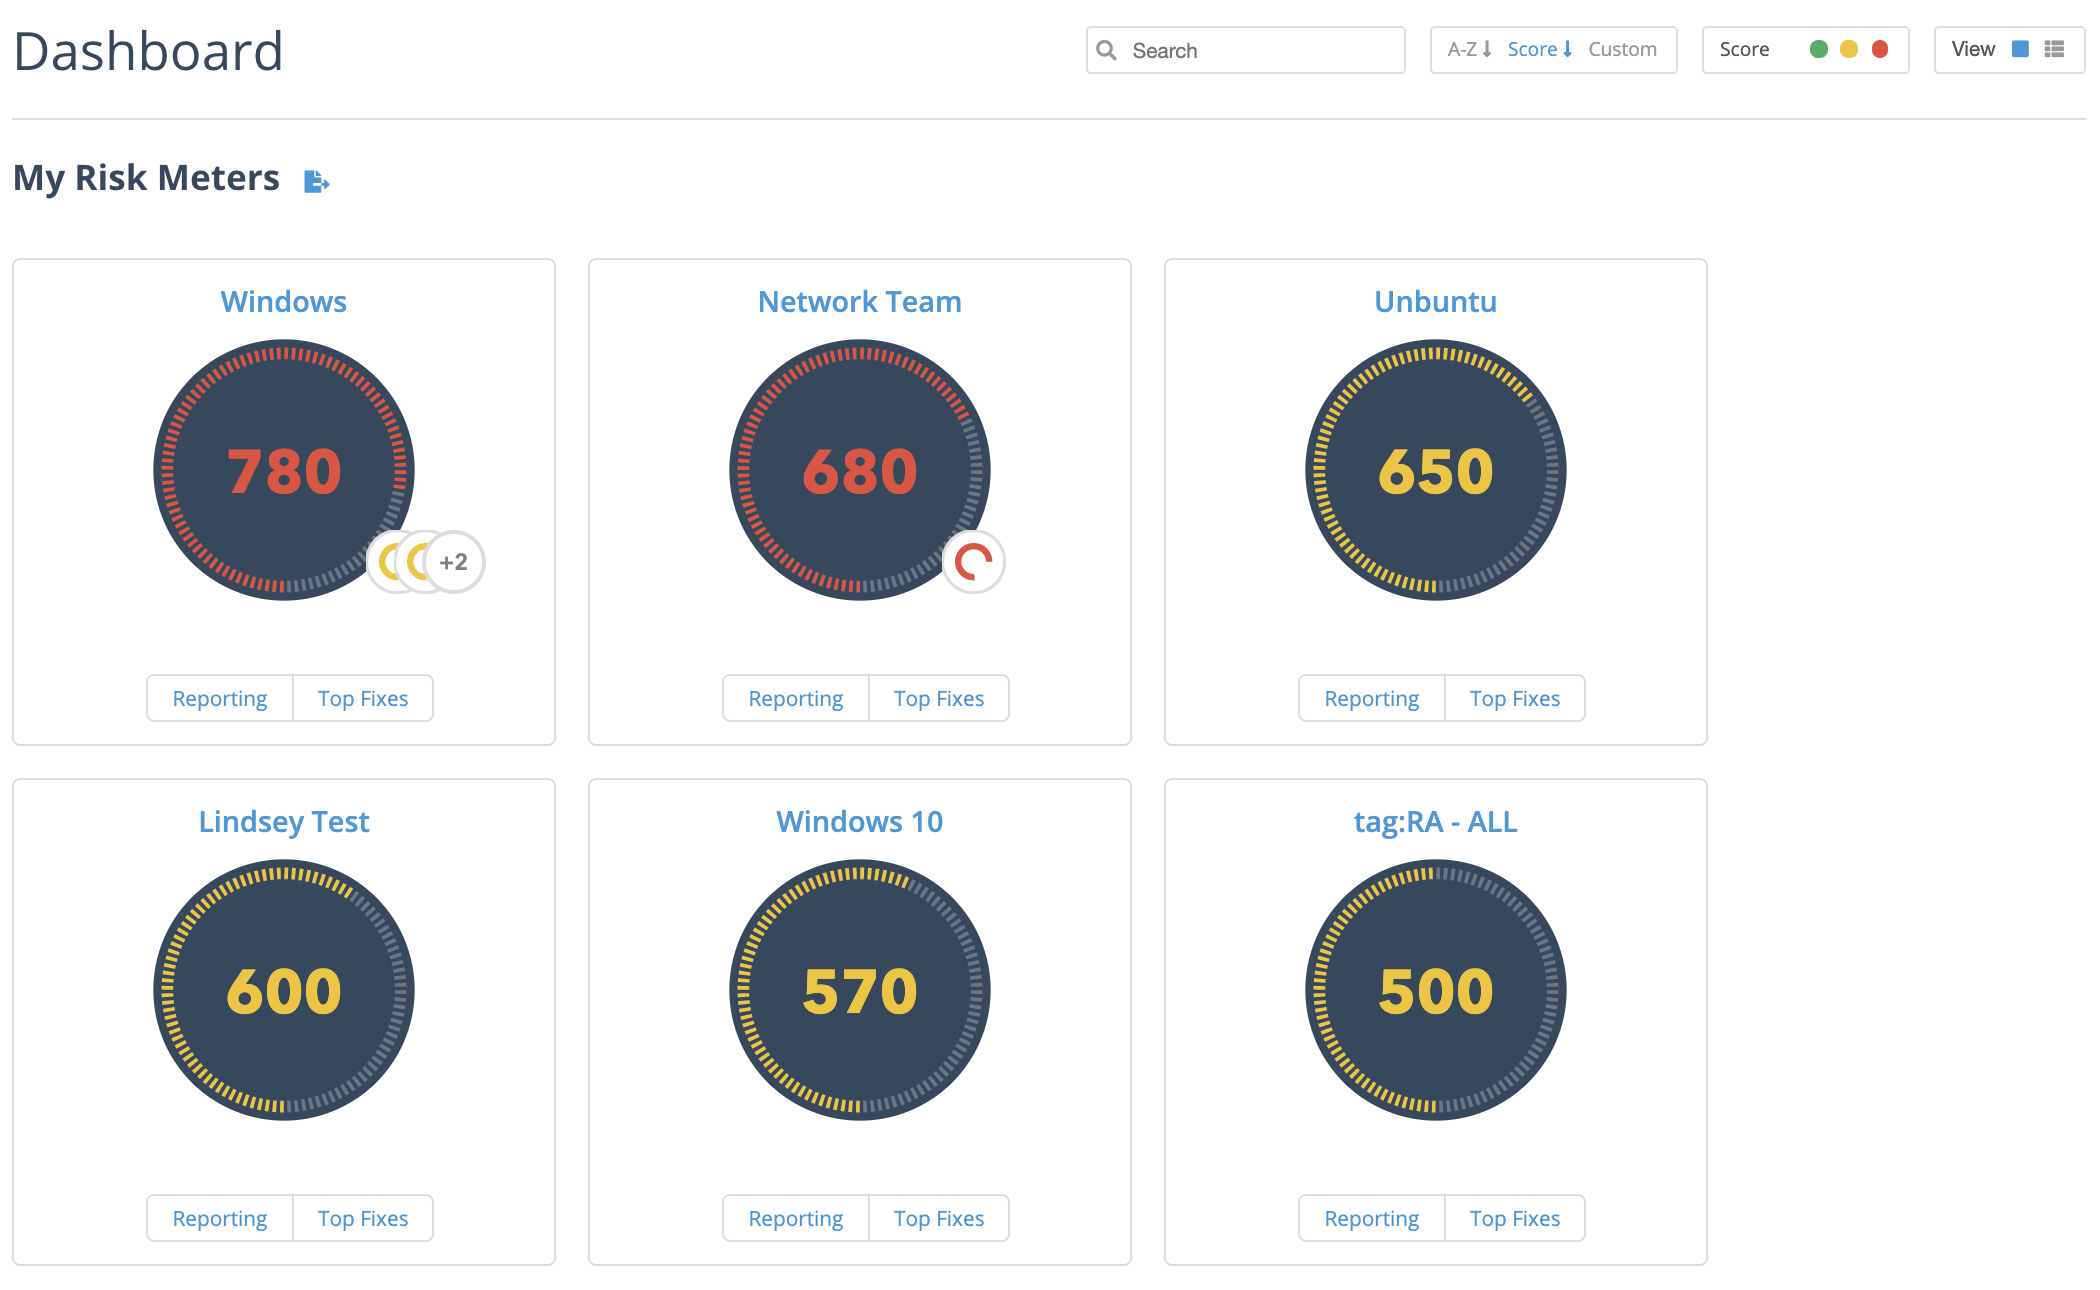Open Reporting for Unbuntu
The image size is (2100, 1290).
pyautogui.click(x=1372, y=698)
